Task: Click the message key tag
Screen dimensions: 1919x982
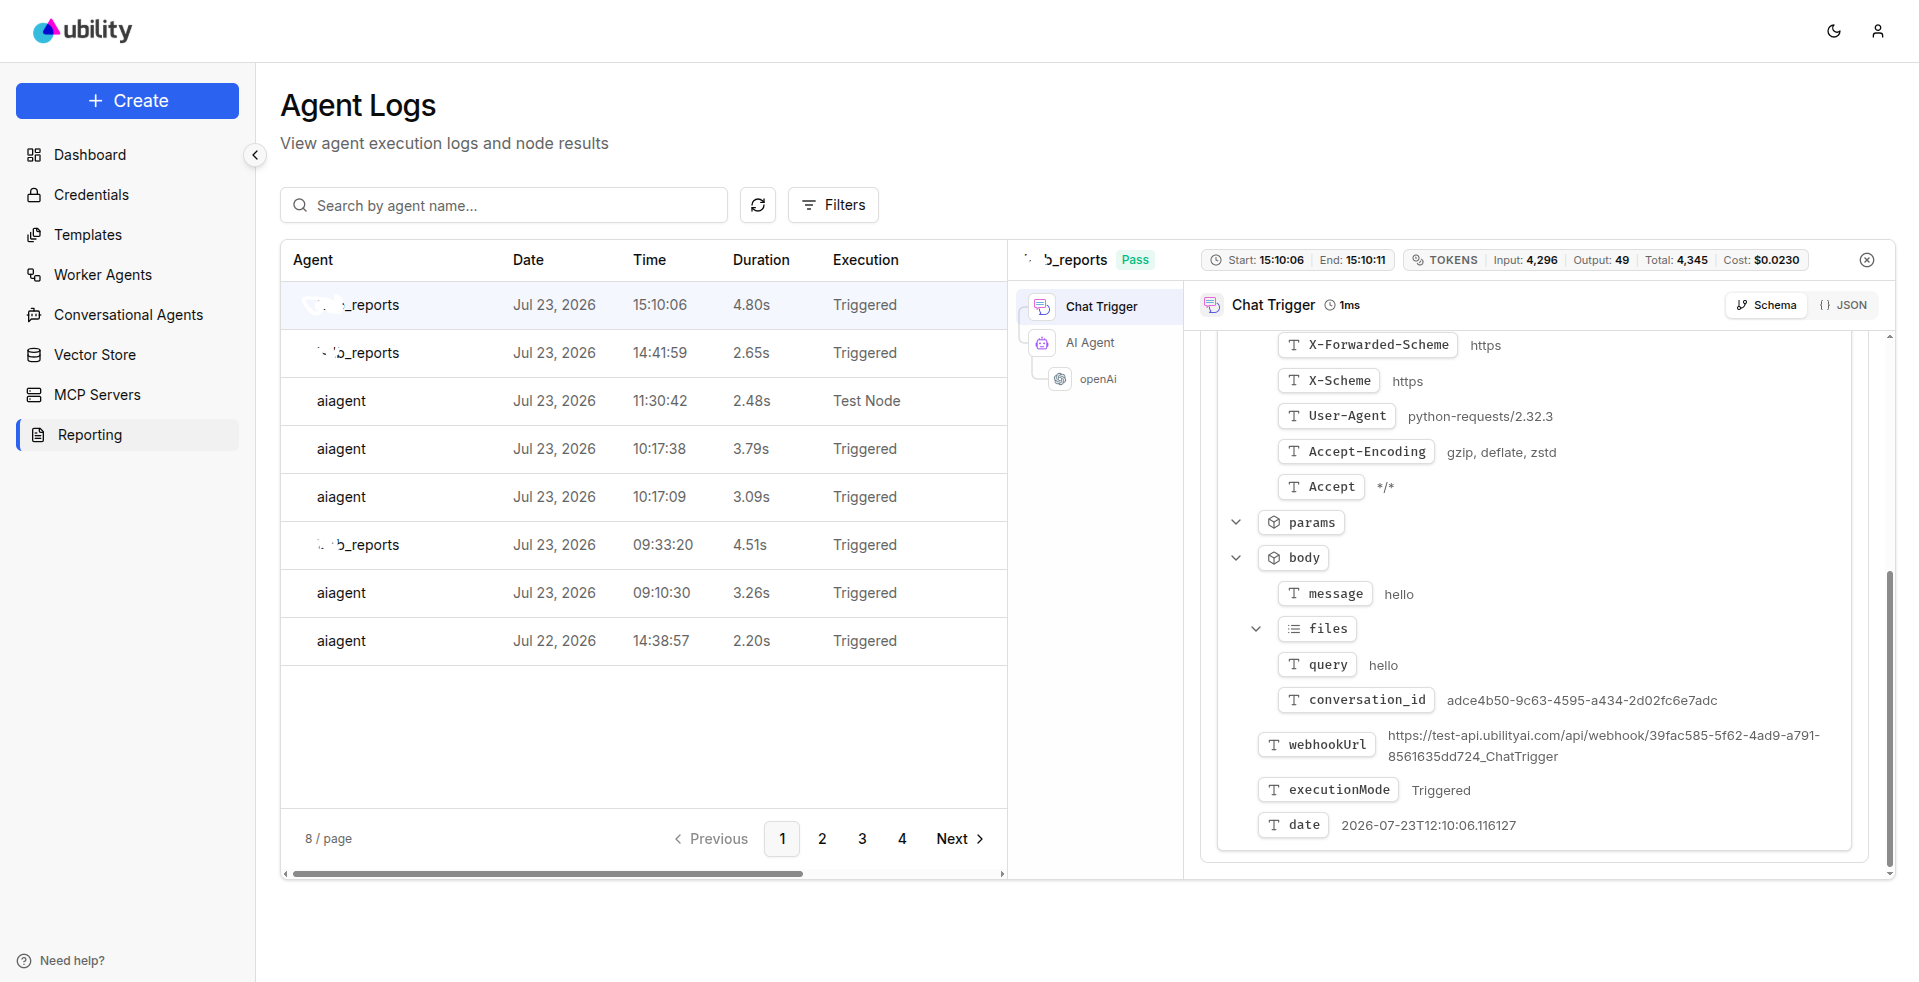Action: coord(1325,594)
